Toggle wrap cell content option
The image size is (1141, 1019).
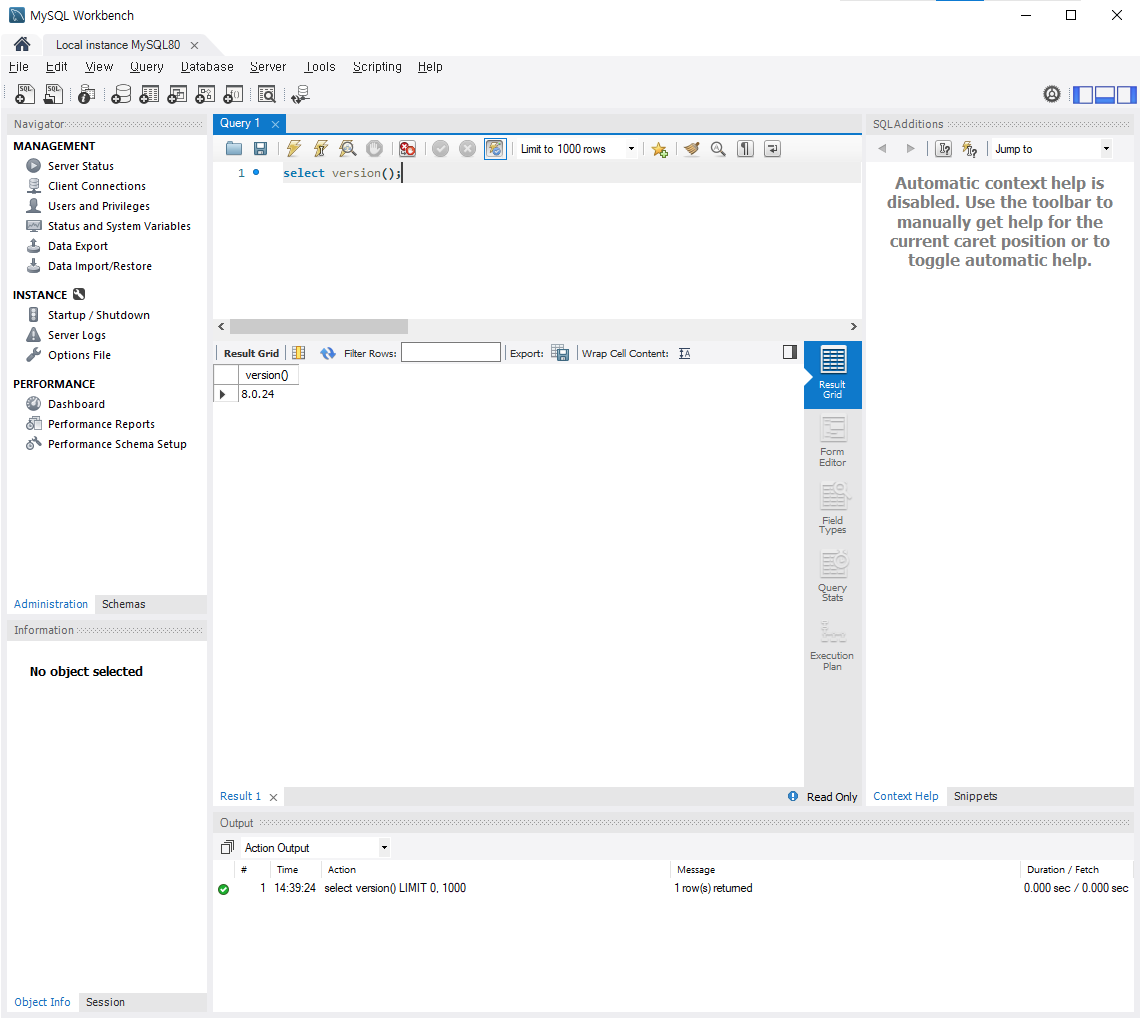(x=685, y=353)
